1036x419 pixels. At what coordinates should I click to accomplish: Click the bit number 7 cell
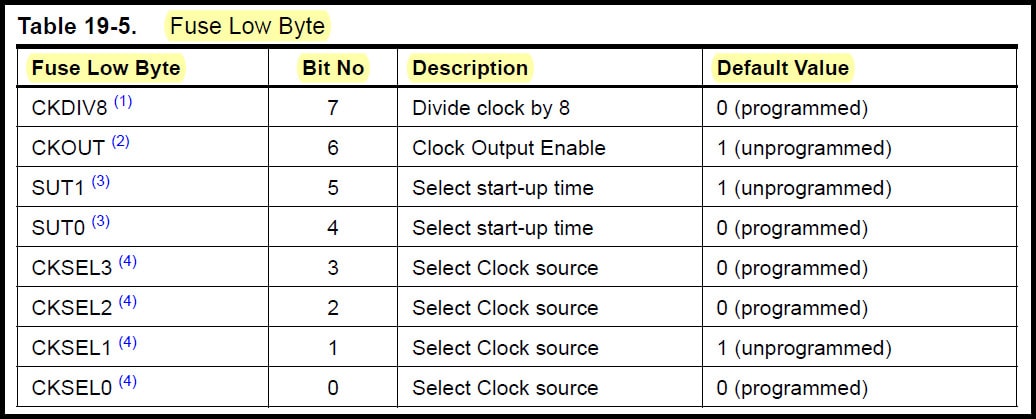pyautogui.click(x=333, y=108)
